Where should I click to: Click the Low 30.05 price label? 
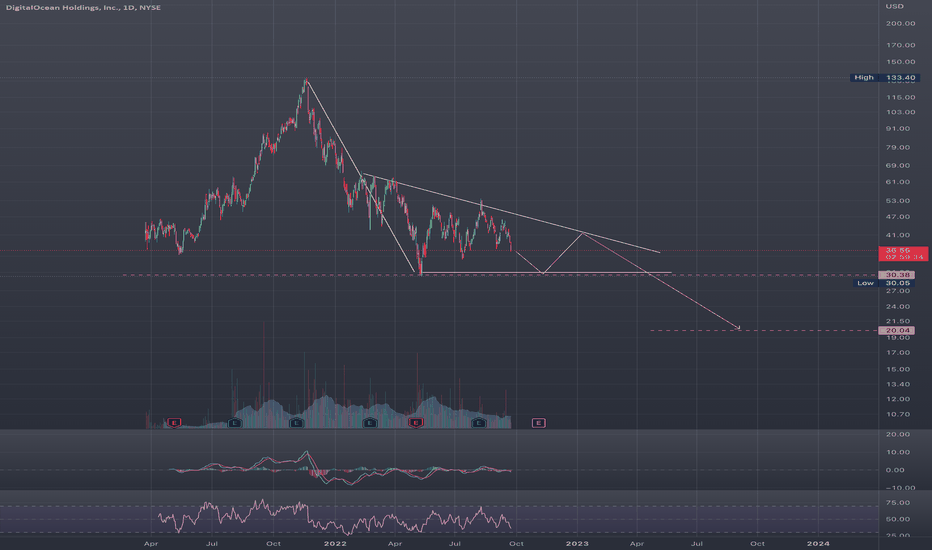[x=884, y=283]
